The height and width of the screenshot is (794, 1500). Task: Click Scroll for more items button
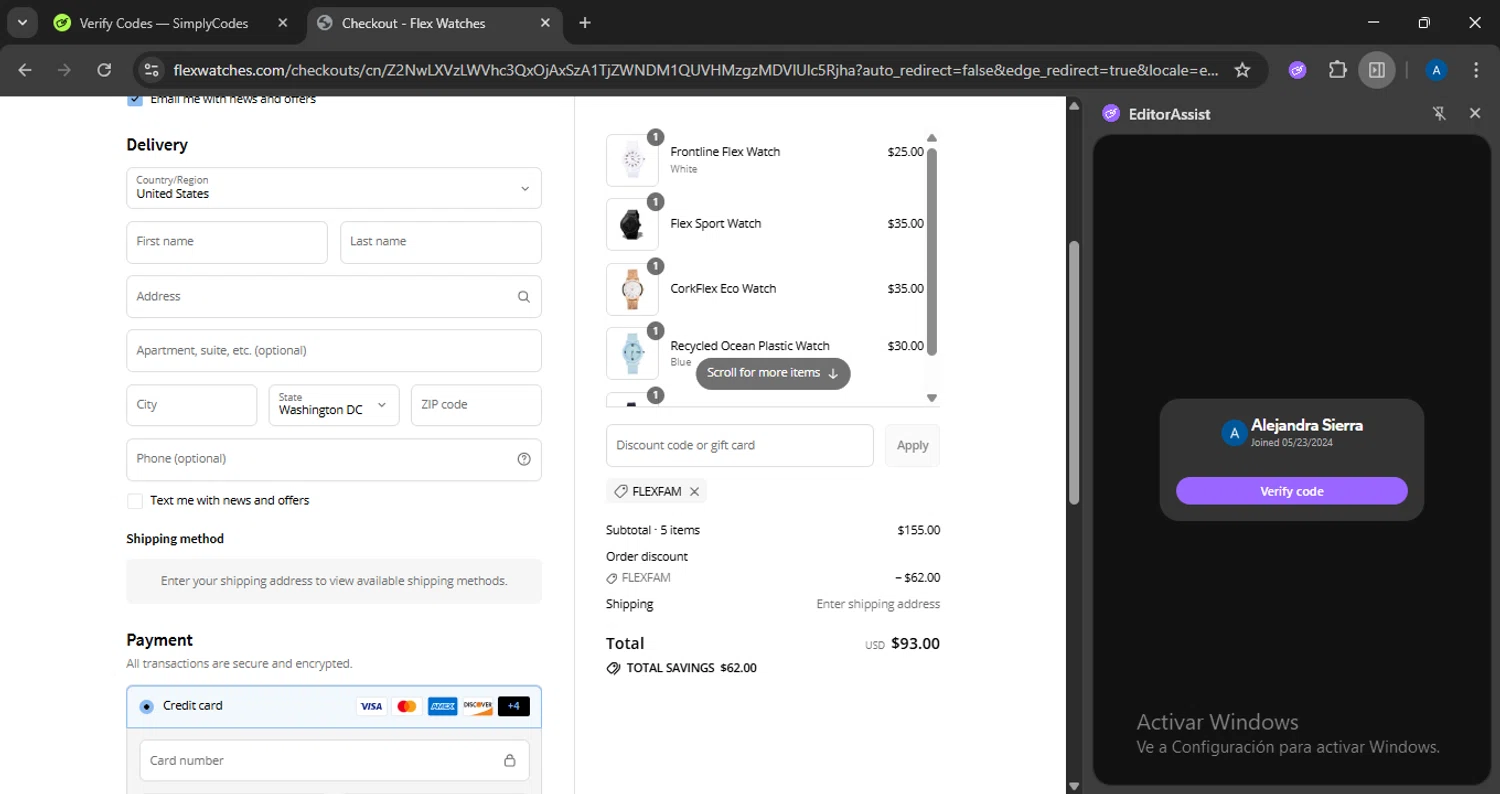click(773, 373)
